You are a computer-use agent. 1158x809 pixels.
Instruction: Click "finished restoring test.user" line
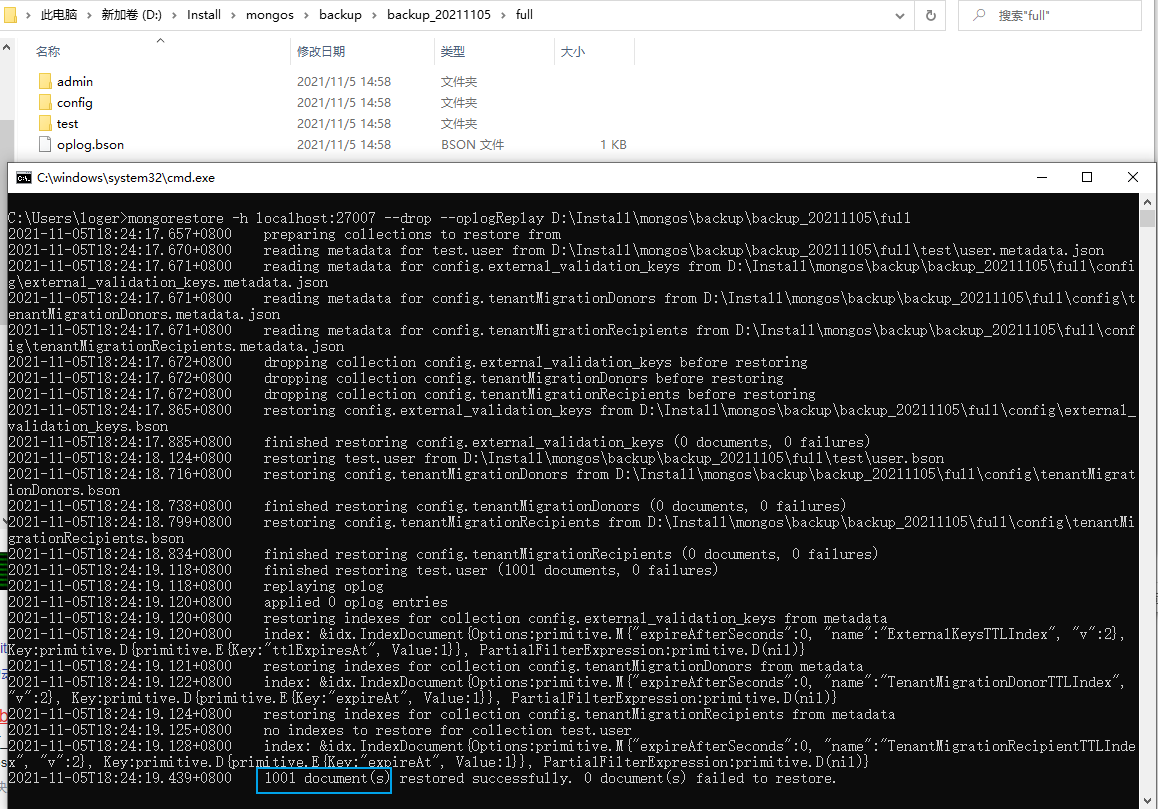491,570
